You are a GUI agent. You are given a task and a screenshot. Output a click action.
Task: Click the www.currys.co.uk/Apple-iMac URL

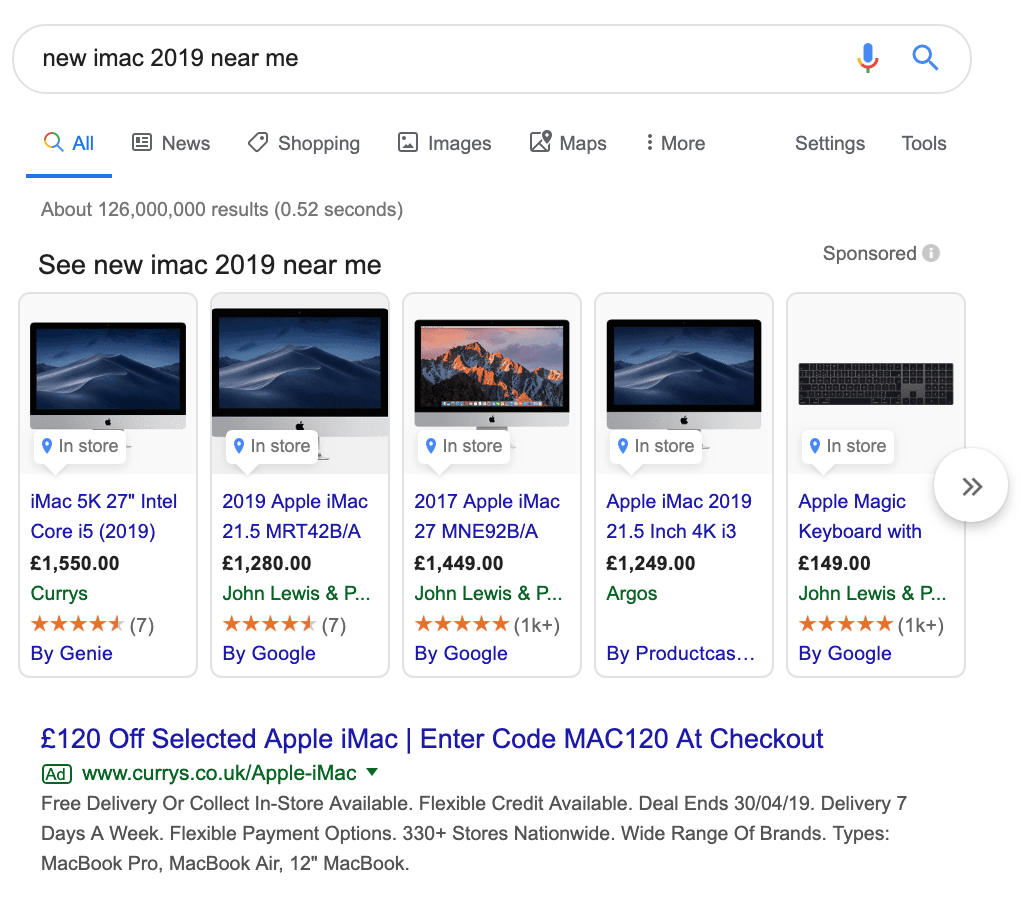click(219, 773)
